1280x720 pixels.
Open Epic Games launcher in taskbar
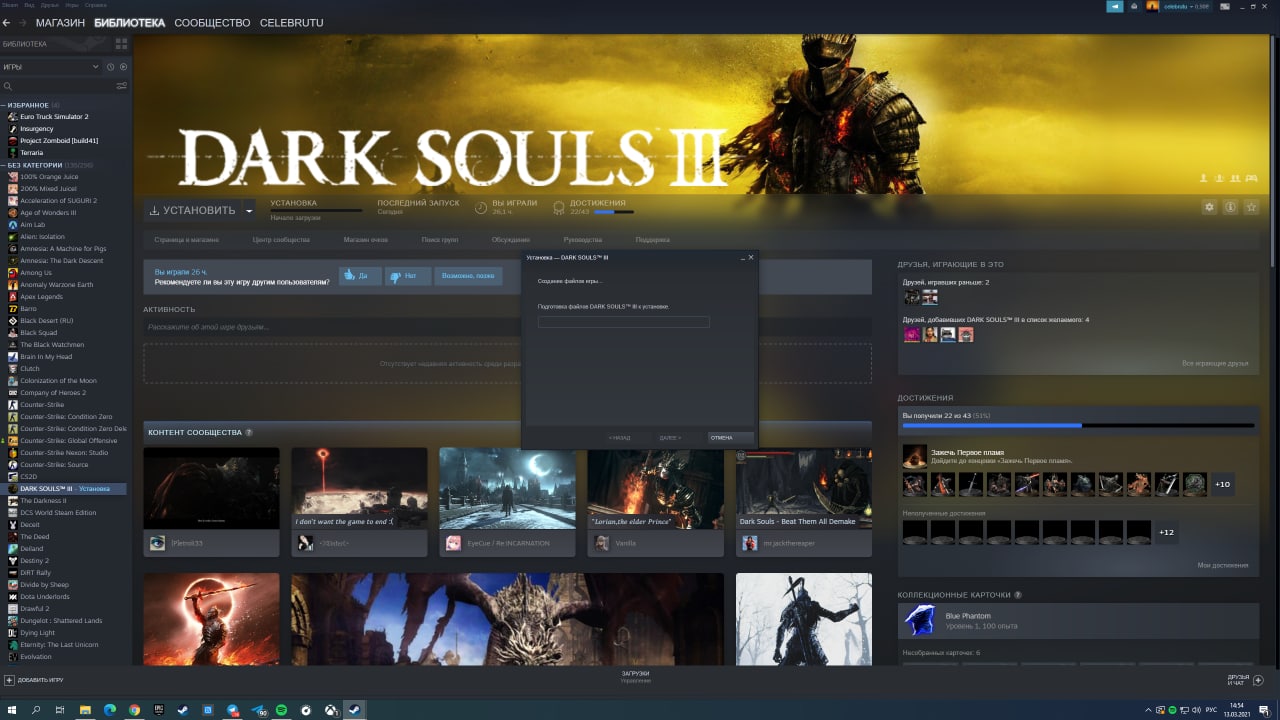[x=159, y=709]
